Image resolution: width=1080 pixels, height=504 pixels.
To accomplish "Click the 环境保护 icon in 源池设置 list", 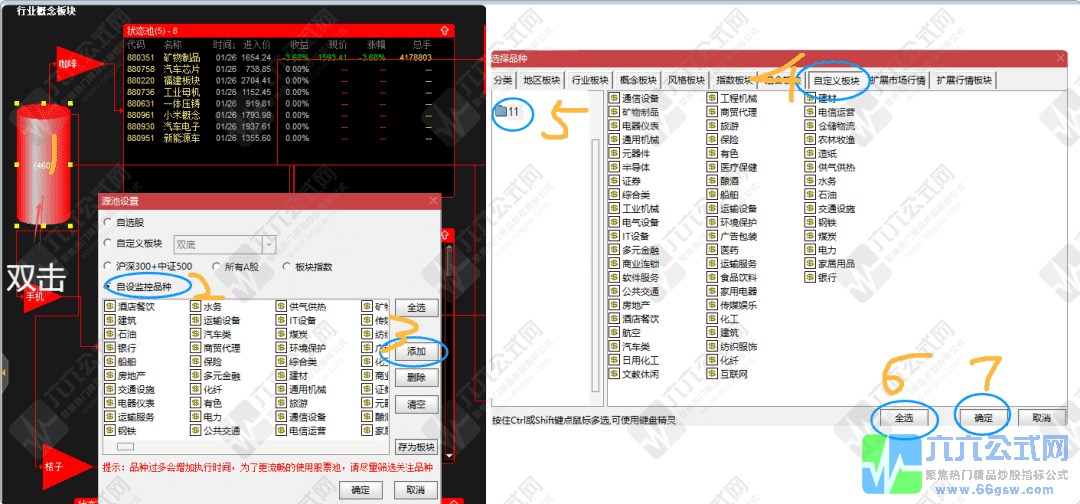I will [281, 348].
